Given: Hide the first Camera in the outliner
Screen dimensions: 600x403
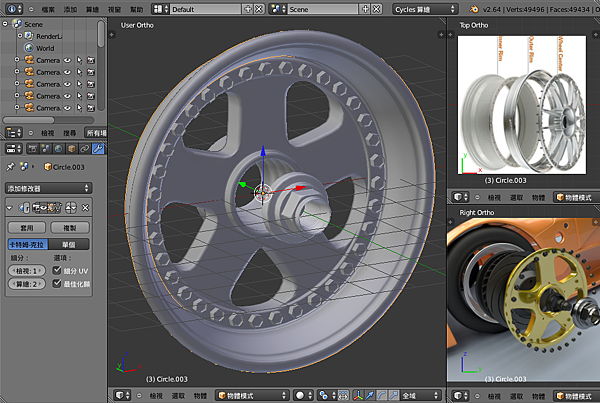Looking at the screenshot, I should (x=70, y=60).
